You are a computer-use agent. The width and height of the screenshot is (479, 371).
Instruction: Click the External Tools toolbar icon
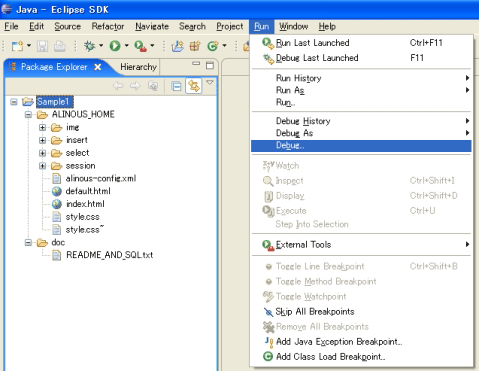(x=140, y=46)
